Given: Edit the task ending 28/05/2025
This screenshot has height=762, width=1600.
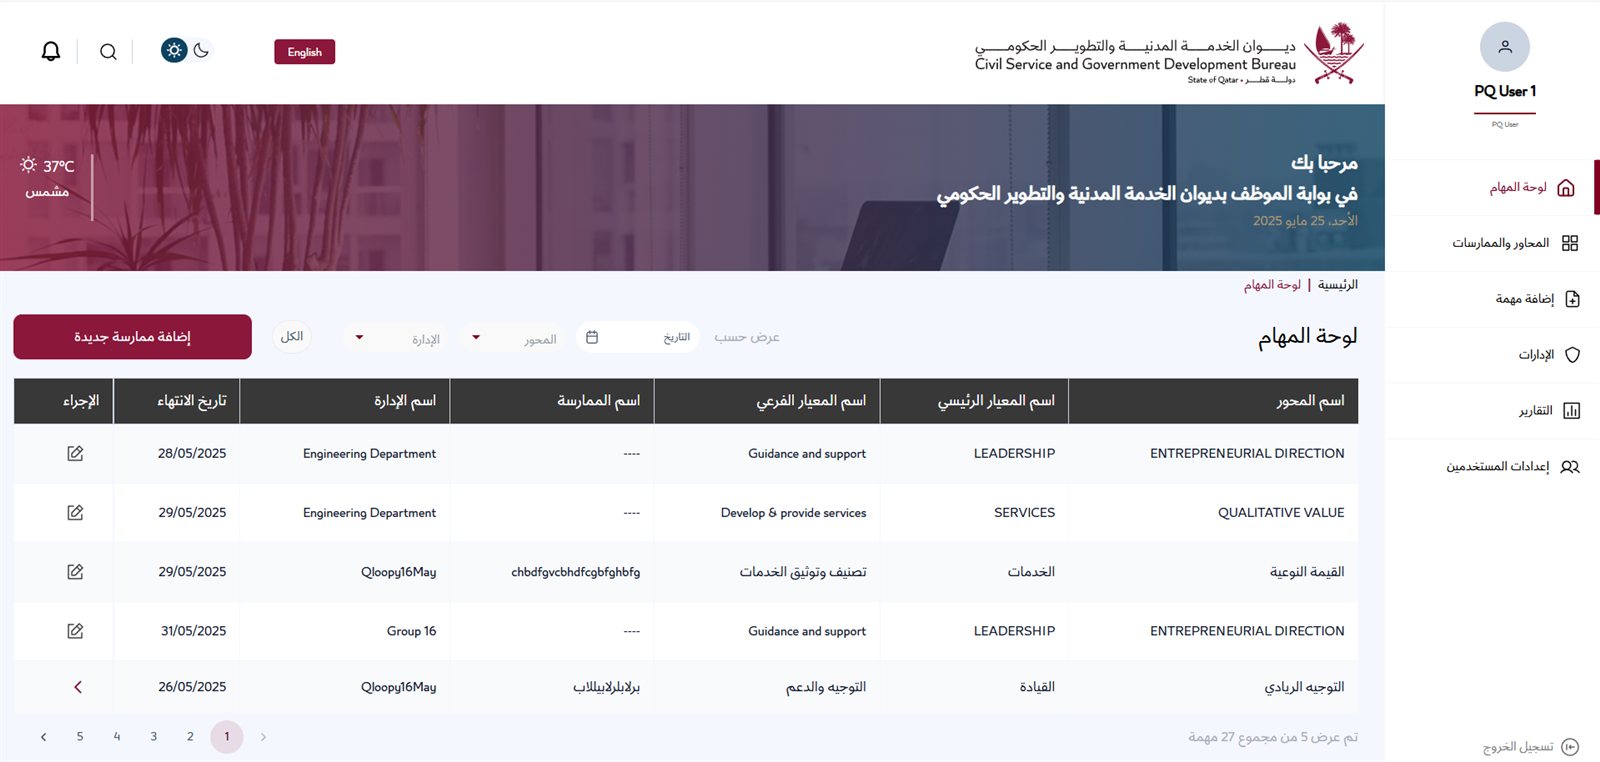Looking at the screenshot, I should (75, 454).
